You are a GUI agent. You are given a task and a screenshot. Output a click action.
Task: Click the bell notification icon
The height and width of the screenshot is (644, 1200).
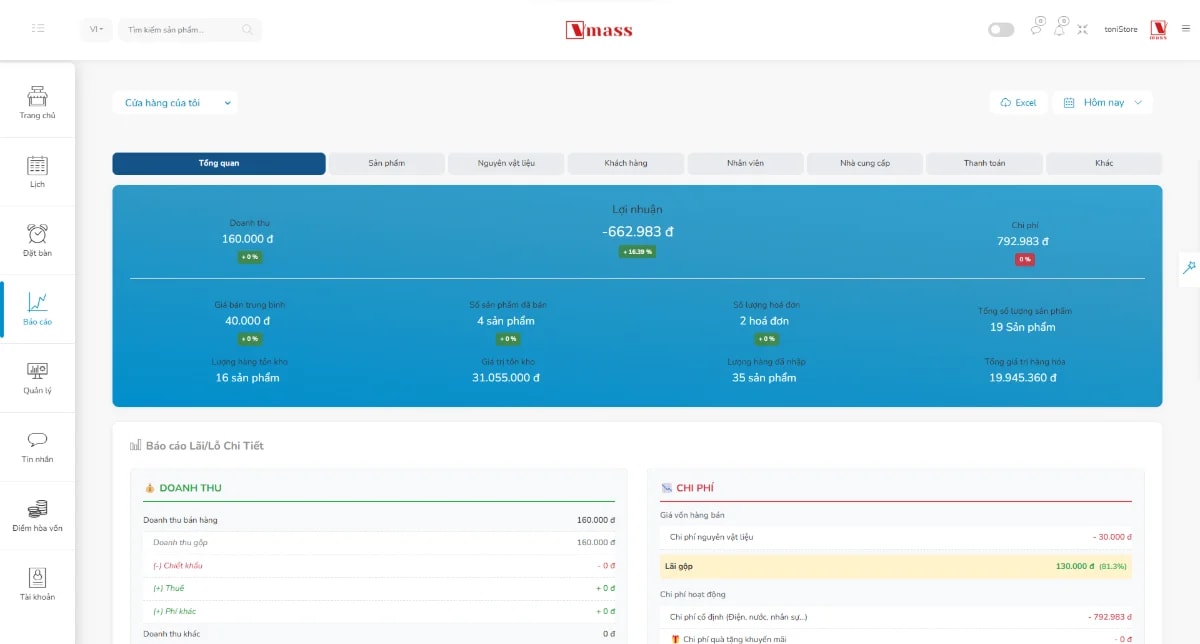(1059, 29)
